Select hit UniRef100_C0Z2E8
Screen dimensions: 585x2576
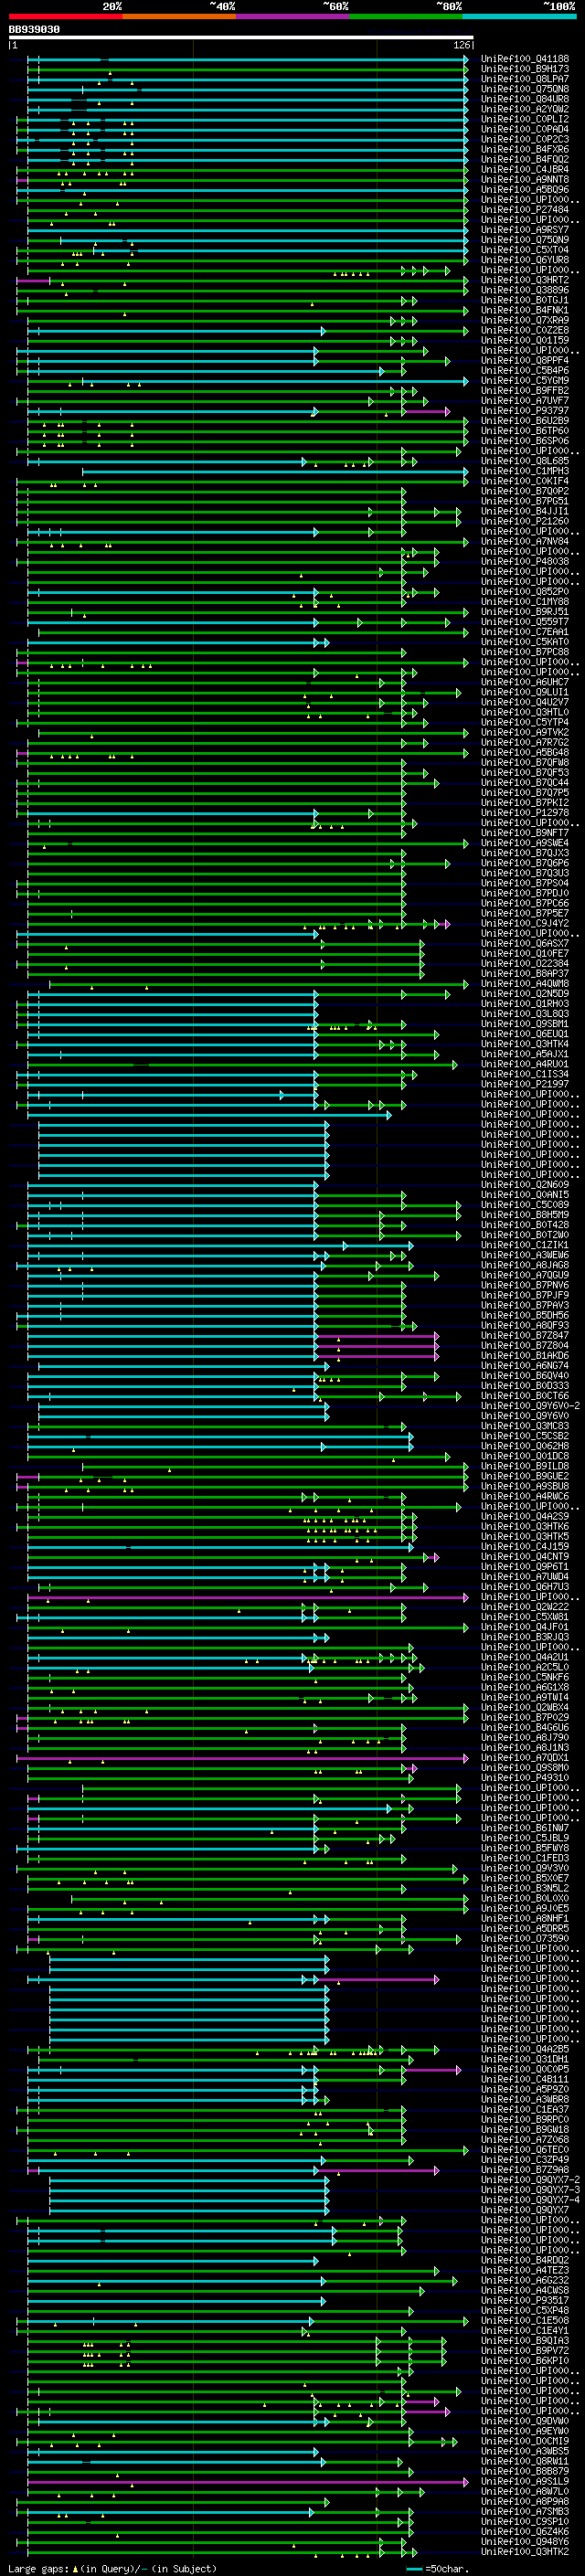pyautogui.click(x=525, y=330)
